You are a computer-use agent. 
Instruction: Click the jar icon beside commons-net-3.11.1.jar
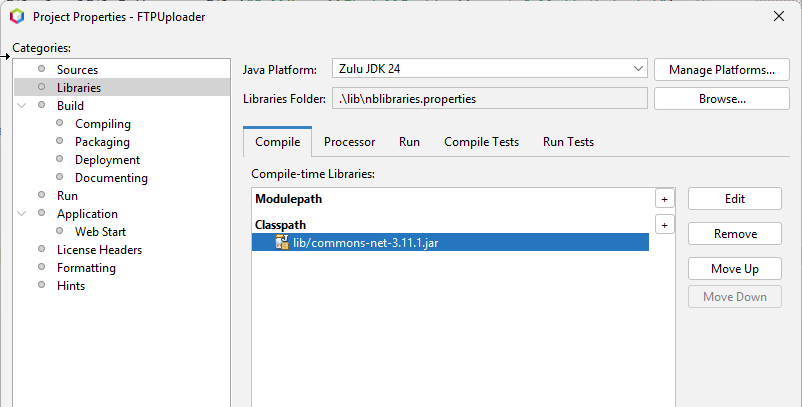tap(282, 243)
